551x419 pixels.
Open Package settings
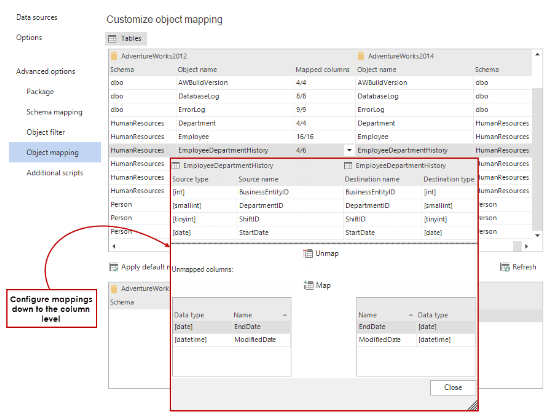pos(40,91)
